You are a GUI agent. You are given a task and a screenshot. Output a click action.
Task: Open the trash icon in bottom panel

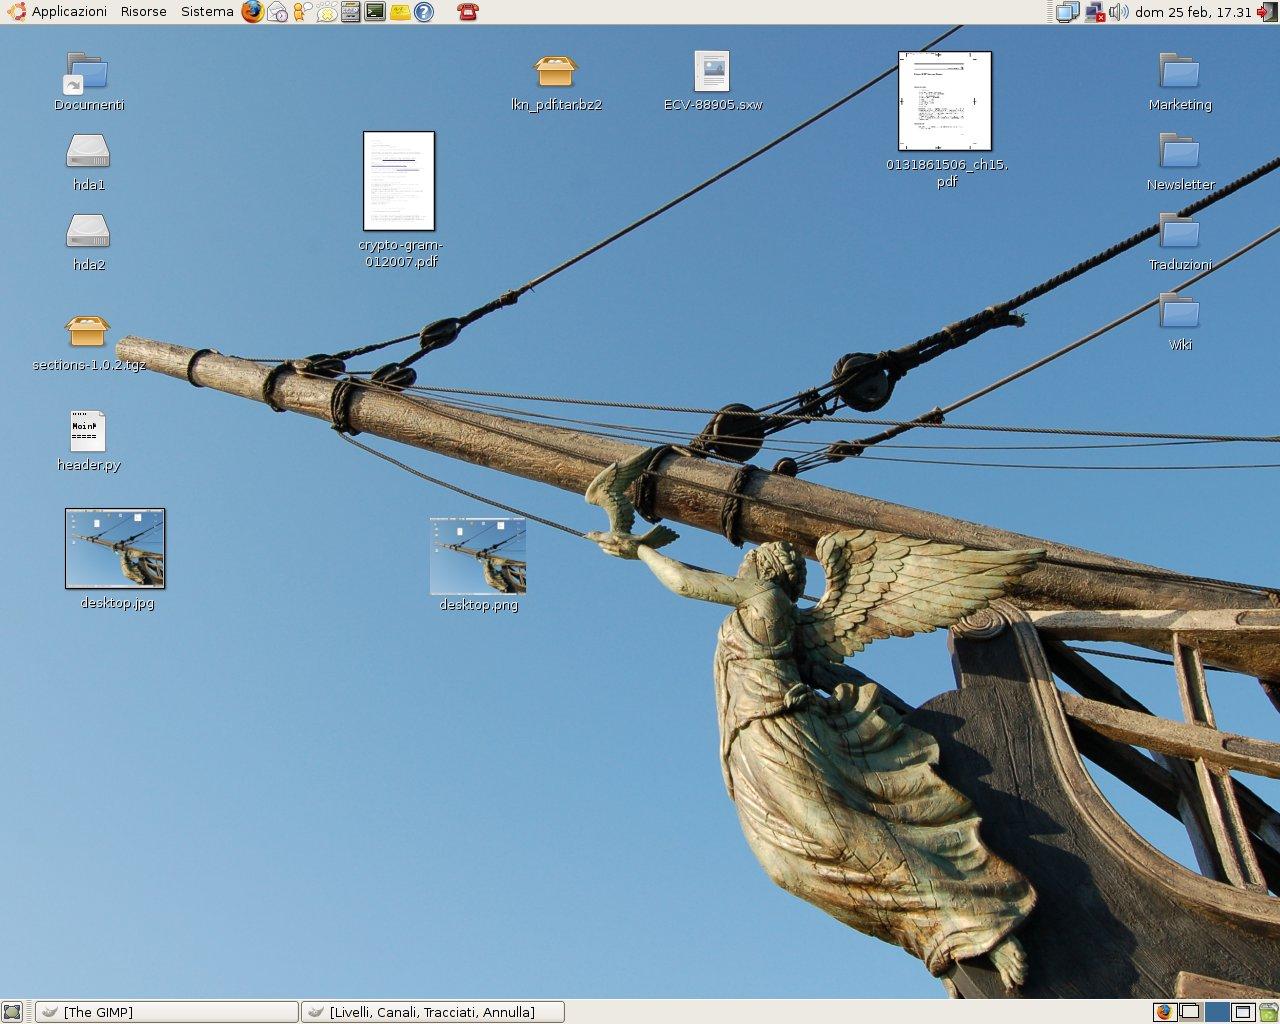(1268, 1012)
